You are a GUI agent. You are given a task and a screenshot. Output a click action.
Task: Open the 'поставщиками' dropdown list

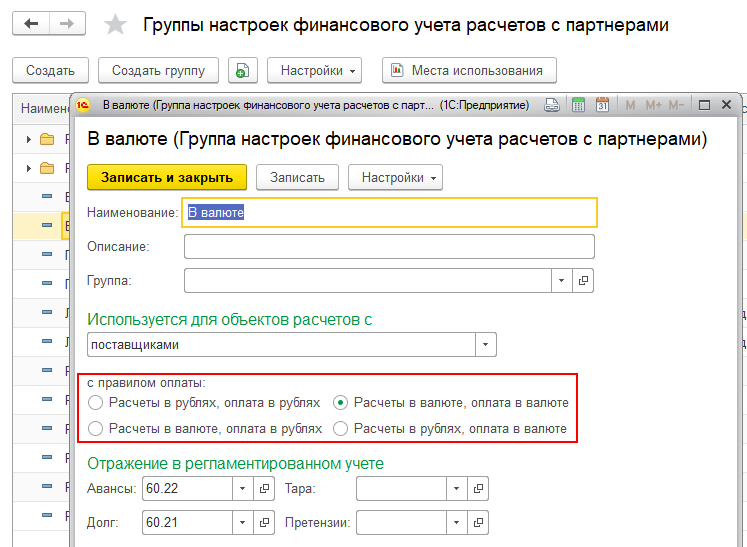[485, 345]
